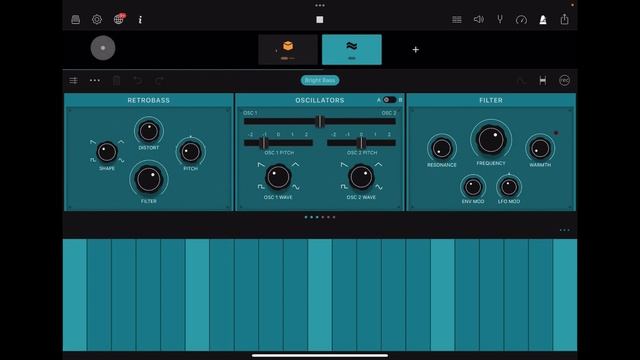Select triangle icon for OSC 2 WAVE
The height and width of the screenshot is (360, 640).
pyautogui.click(x=379, y=165)
